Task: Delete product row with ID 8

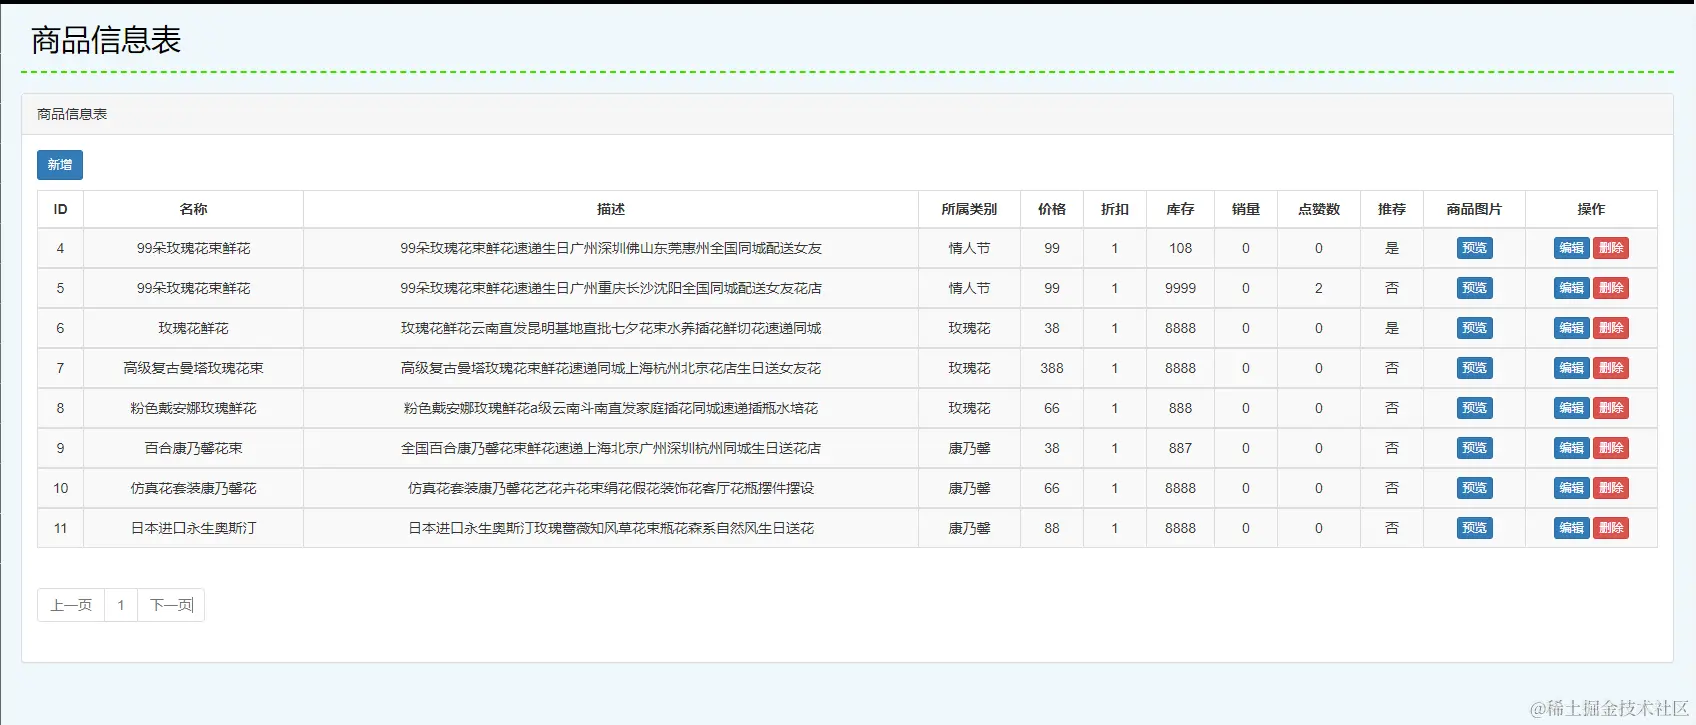Action: pyautogui.click(x=1611, y=408)
